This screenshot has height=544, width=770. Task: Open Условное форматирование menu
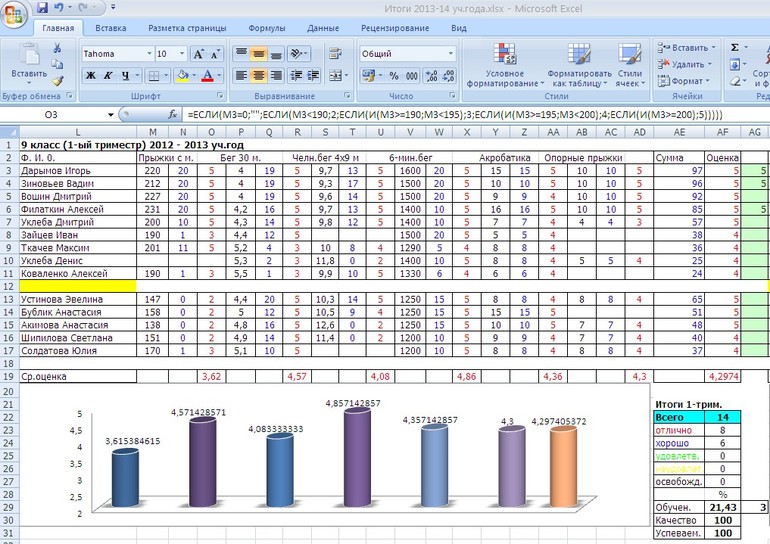pos(505,65)
